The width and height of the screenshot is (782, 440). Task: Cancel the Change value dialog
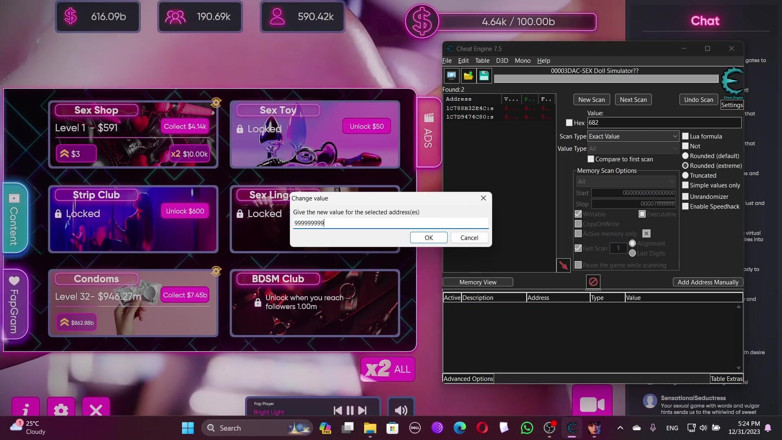tap(469, 237)
